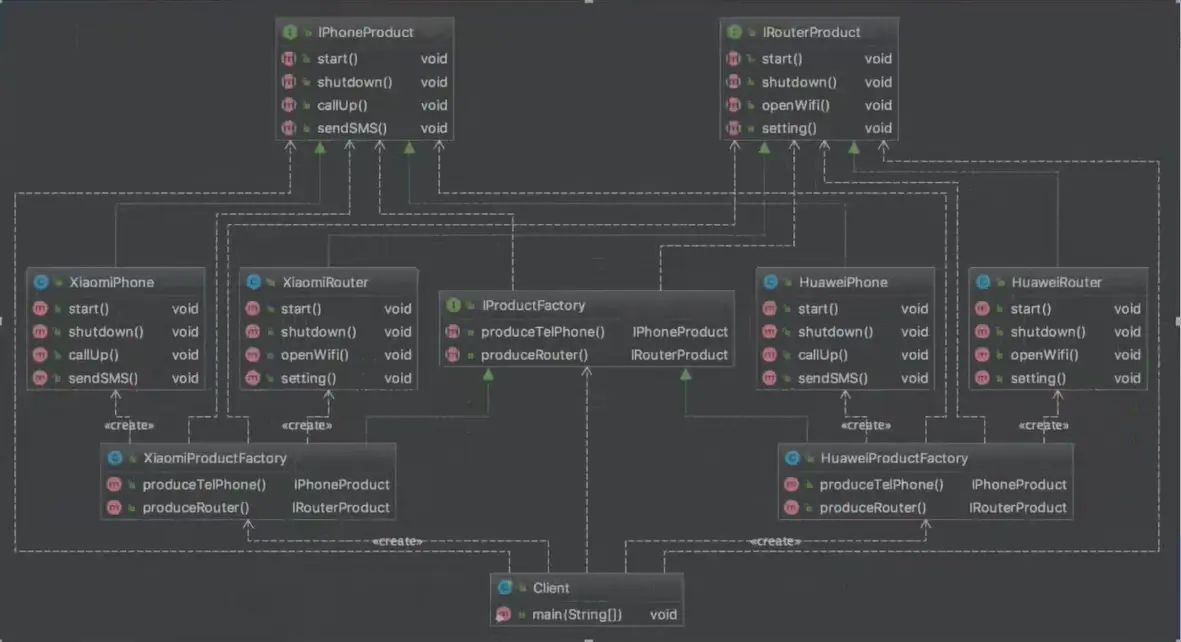Click produceTelPhone() method name in HuaweiProductFactory
The image size is (1181, 642).
(x=881, y=485)
